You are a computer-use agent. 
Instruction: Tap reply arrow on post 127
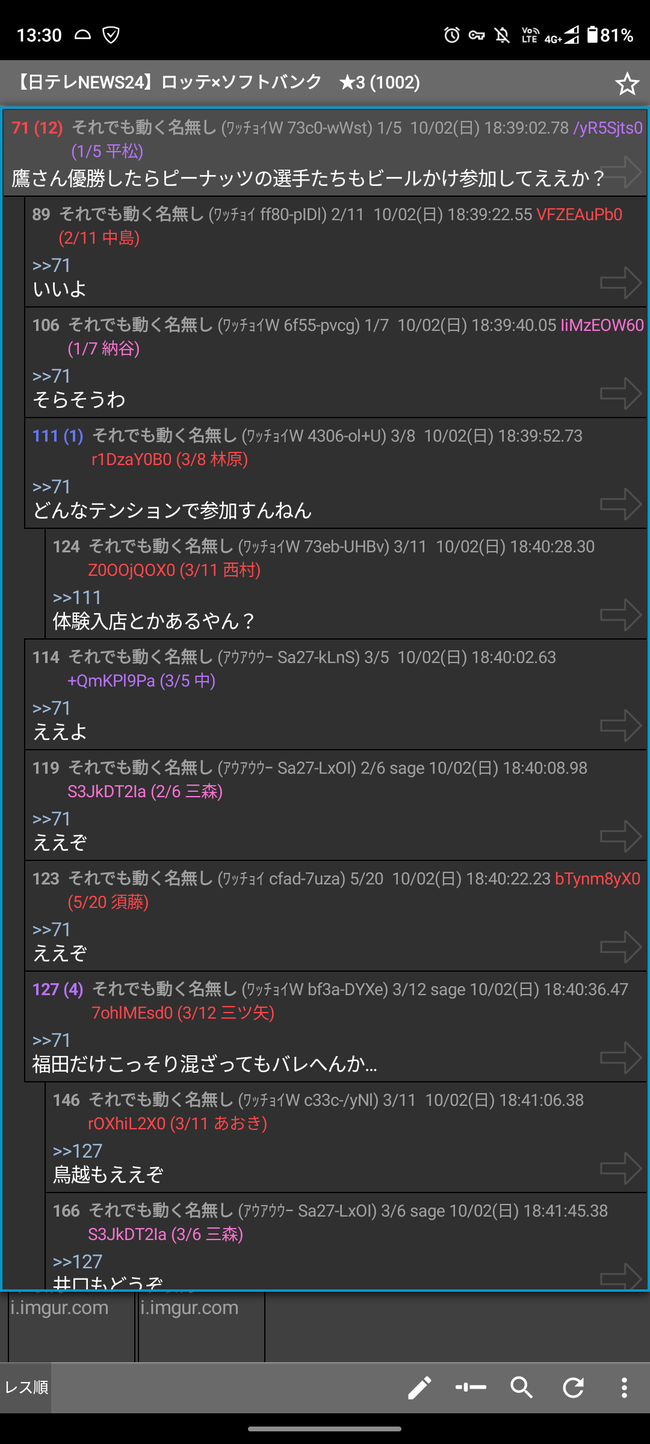(620, 1058)
